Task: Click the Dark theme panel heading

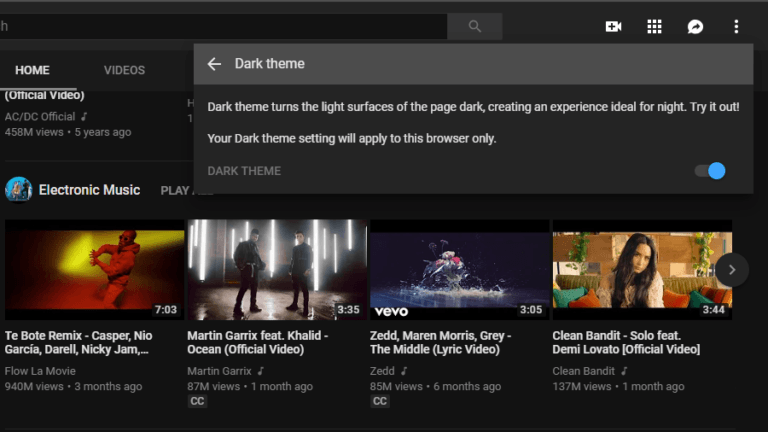Action: point(269,64)
